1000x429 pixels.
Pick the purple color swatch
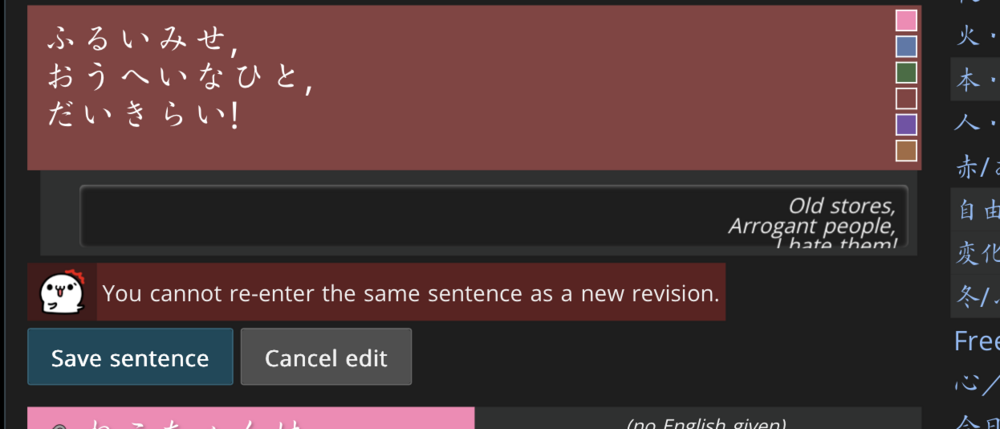pyautogui.click(x=906, y=124)
